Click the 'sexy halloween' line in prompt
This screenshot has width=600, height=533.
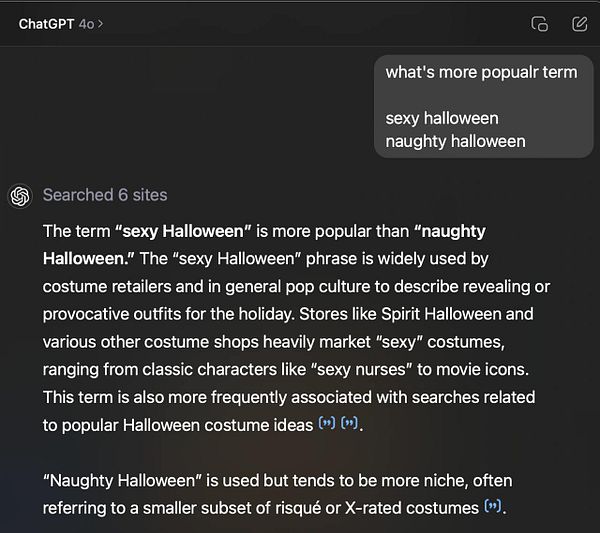[441, 118]
